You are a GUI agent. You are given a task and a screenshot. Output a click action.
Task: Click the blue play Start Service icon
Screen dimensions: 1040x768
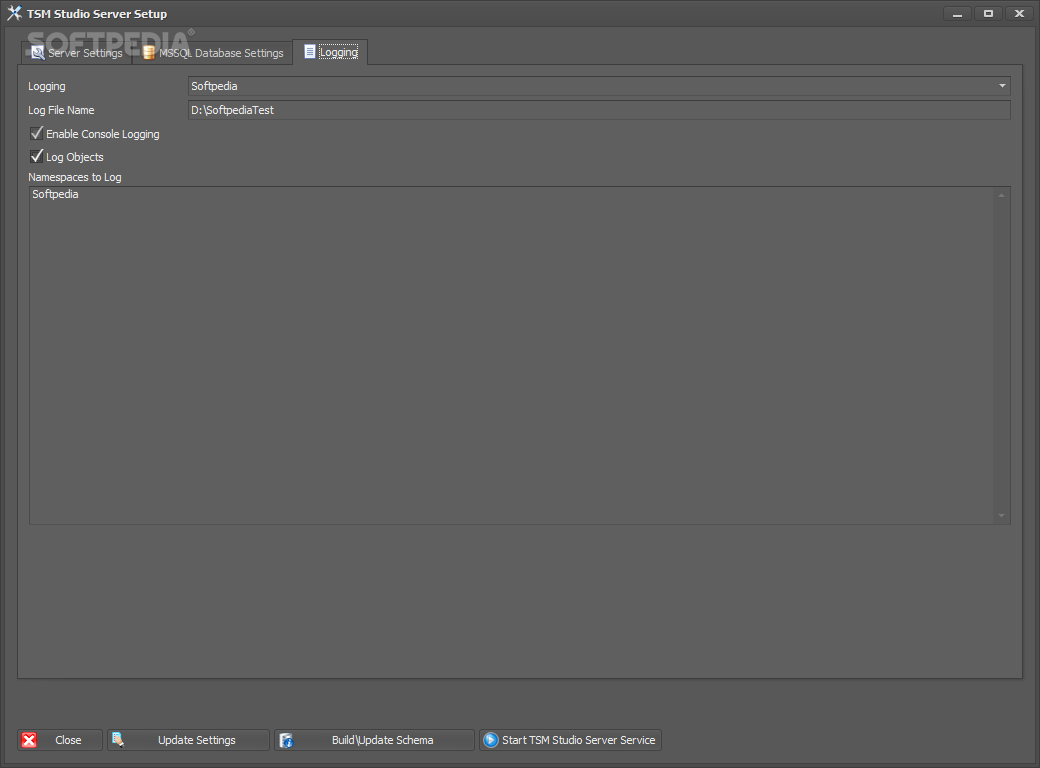pyautogui.click(x=491, y=740)
